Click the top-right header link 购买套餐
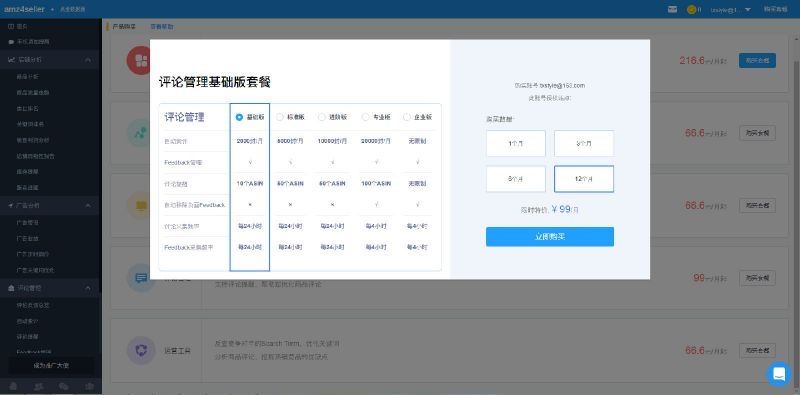 [776, 9]
